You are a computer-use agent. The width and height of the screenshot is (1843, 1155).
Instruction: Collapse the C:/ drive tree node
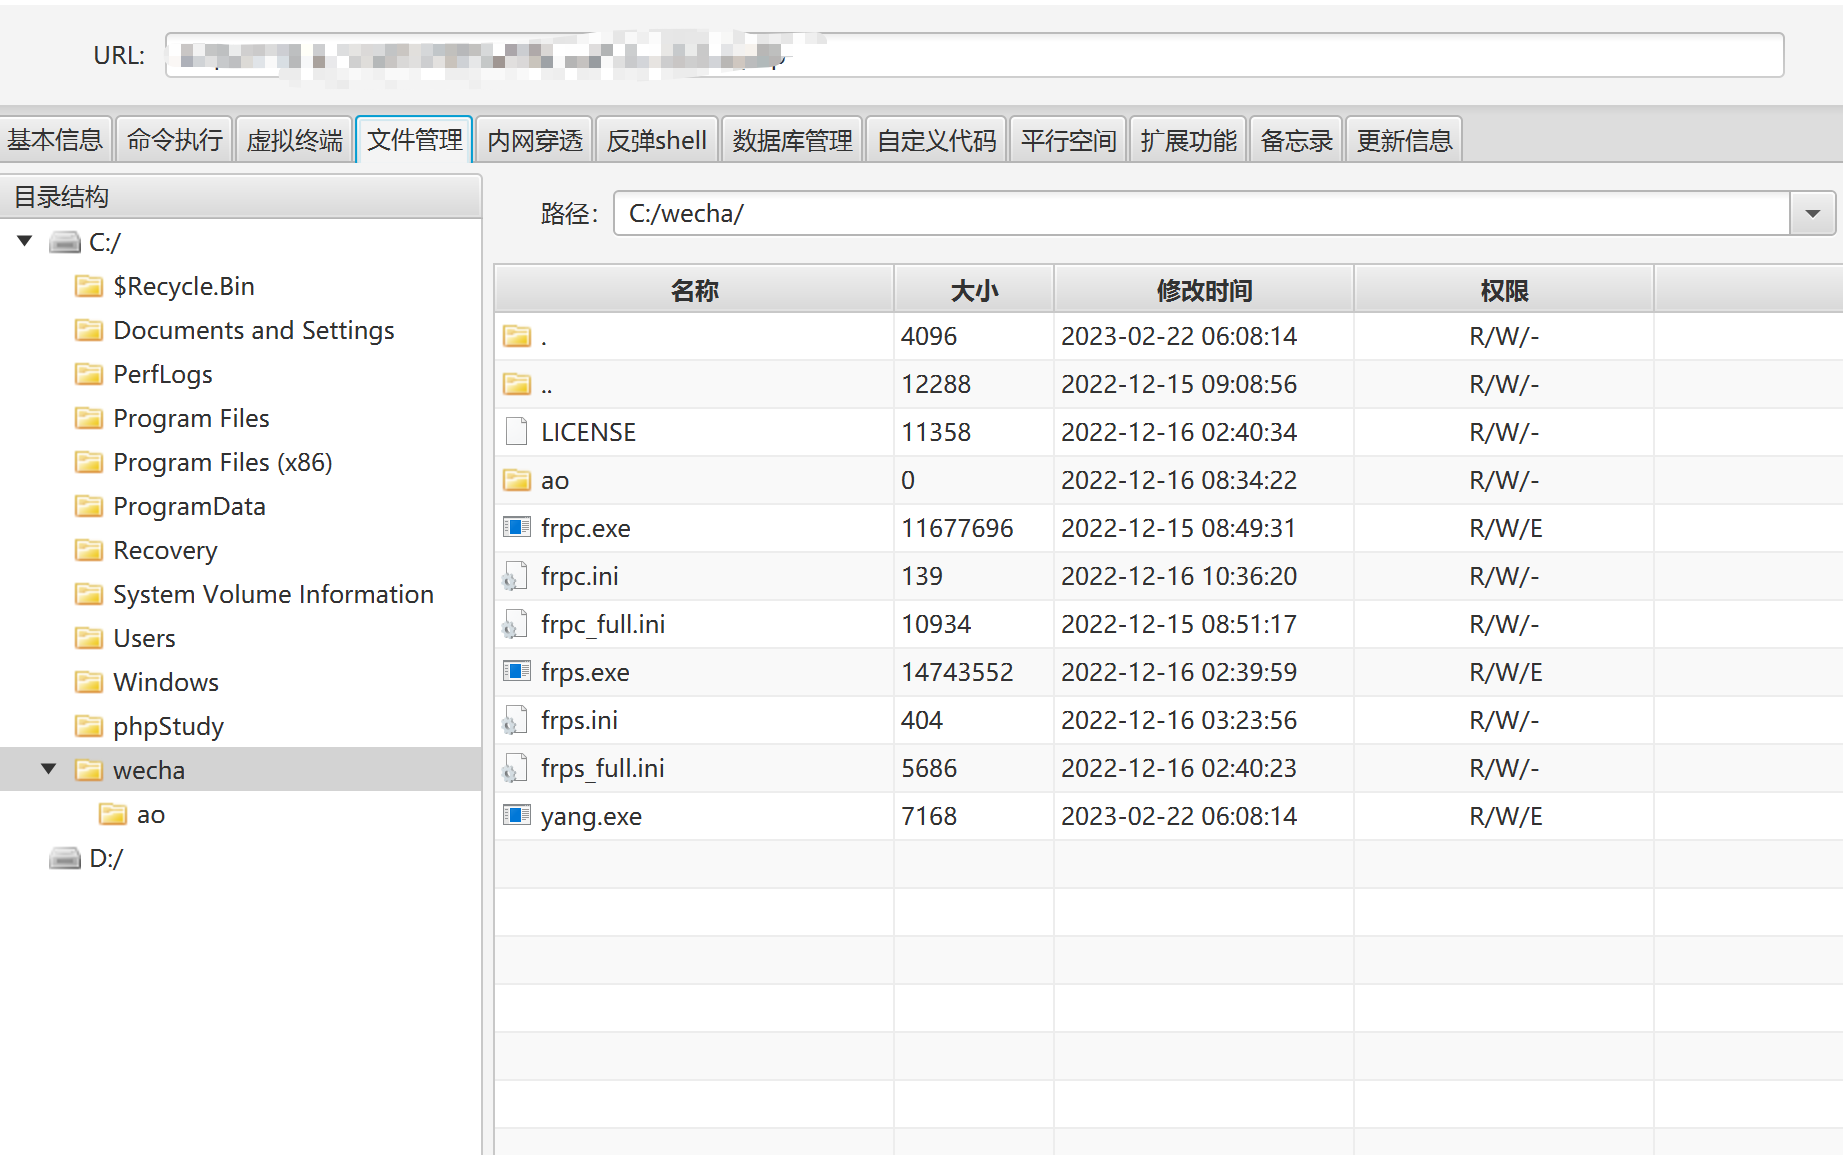(x=25, y=241)
